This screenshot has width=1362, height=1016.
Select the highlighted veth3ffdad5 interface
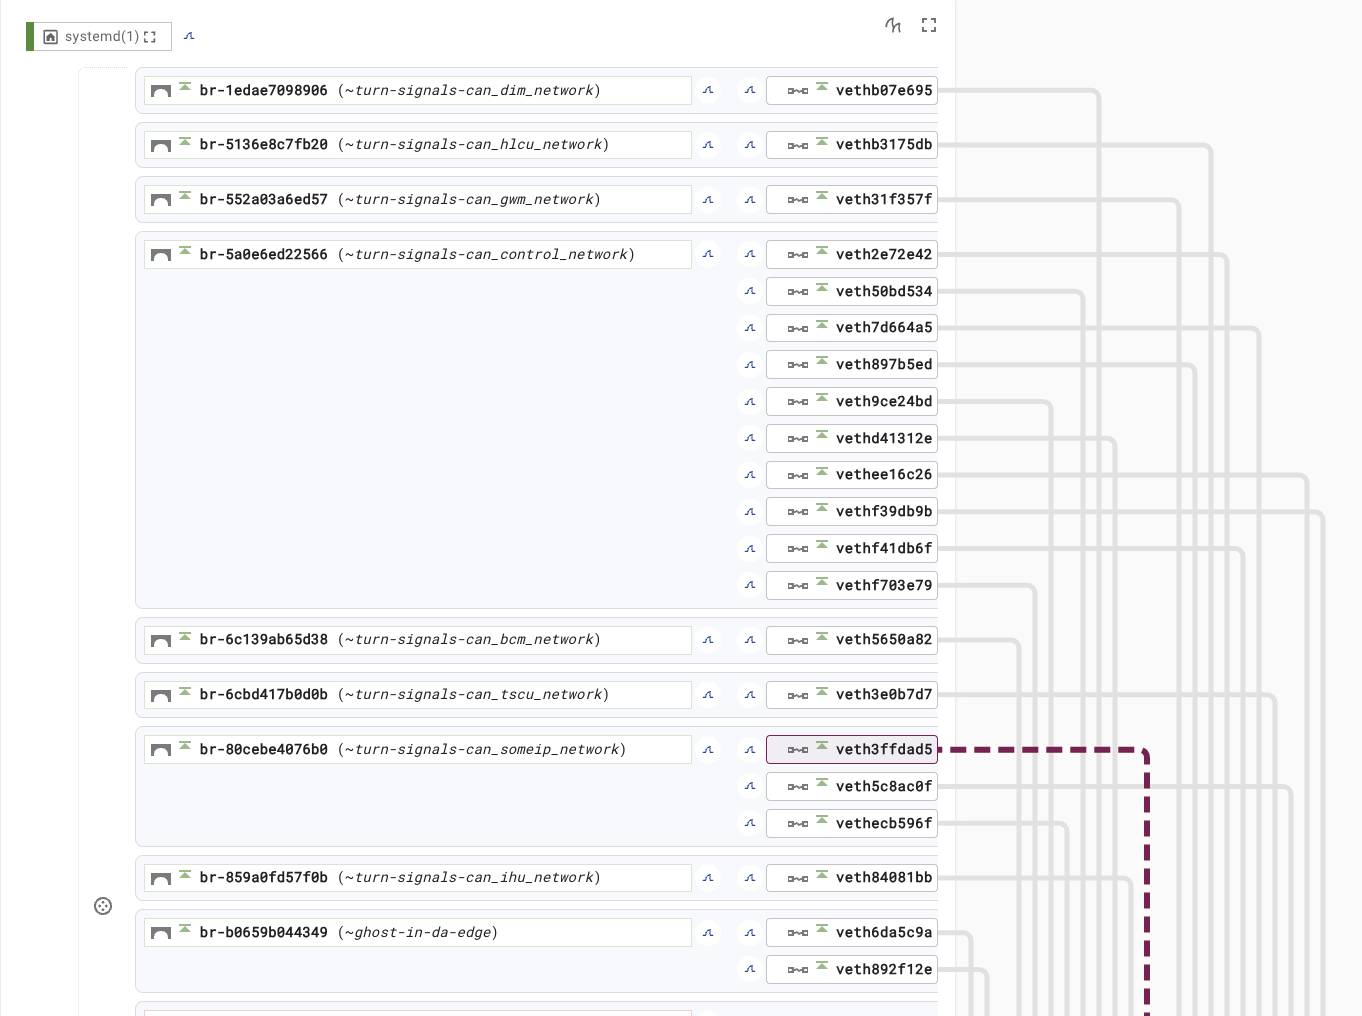tap(852, 750)
